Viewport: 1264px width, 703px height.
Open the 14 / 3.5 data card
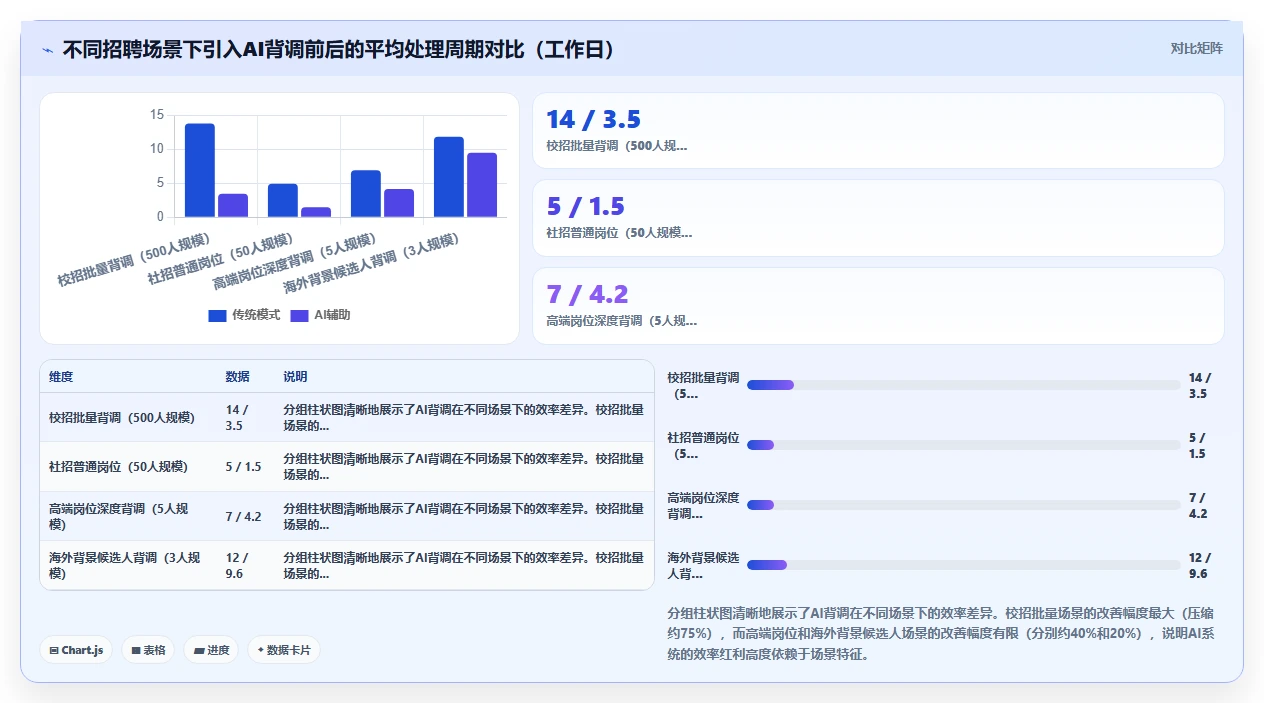pos(878,131)
